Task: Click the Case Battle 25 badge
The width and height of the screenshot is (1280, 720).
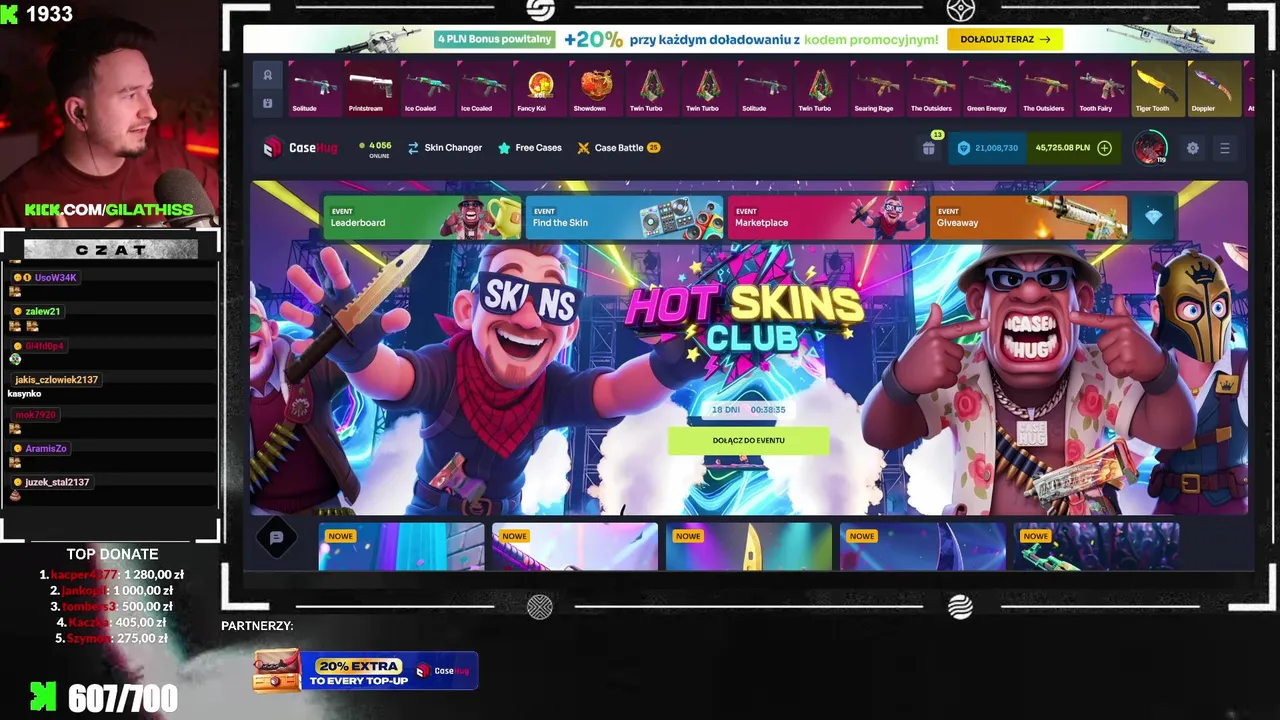Action: (653, 148)
